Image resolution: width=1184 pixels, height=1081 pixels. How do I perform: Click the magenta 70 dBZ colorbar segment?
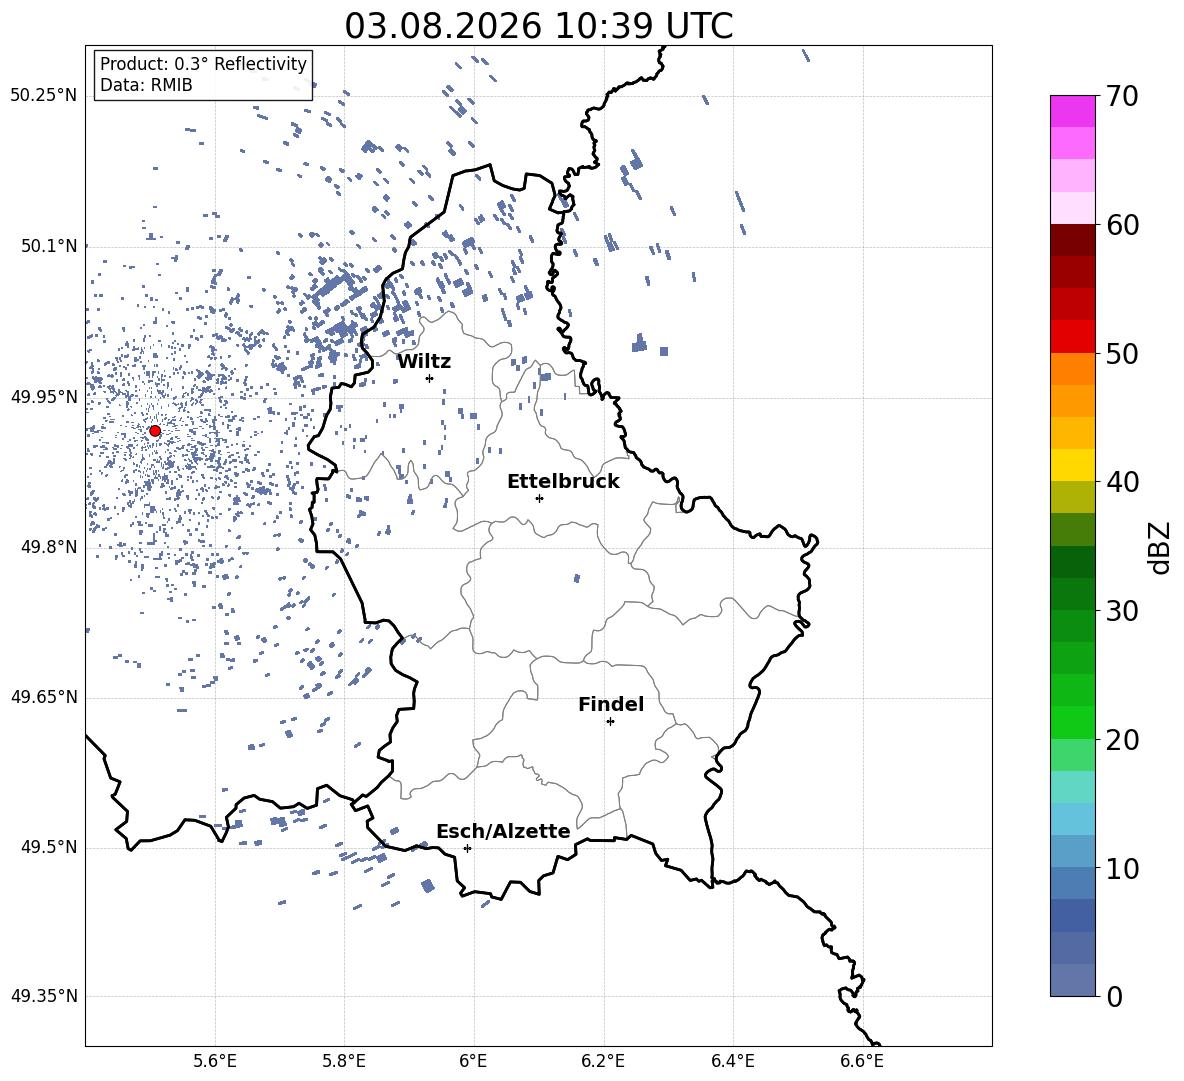1072,111
